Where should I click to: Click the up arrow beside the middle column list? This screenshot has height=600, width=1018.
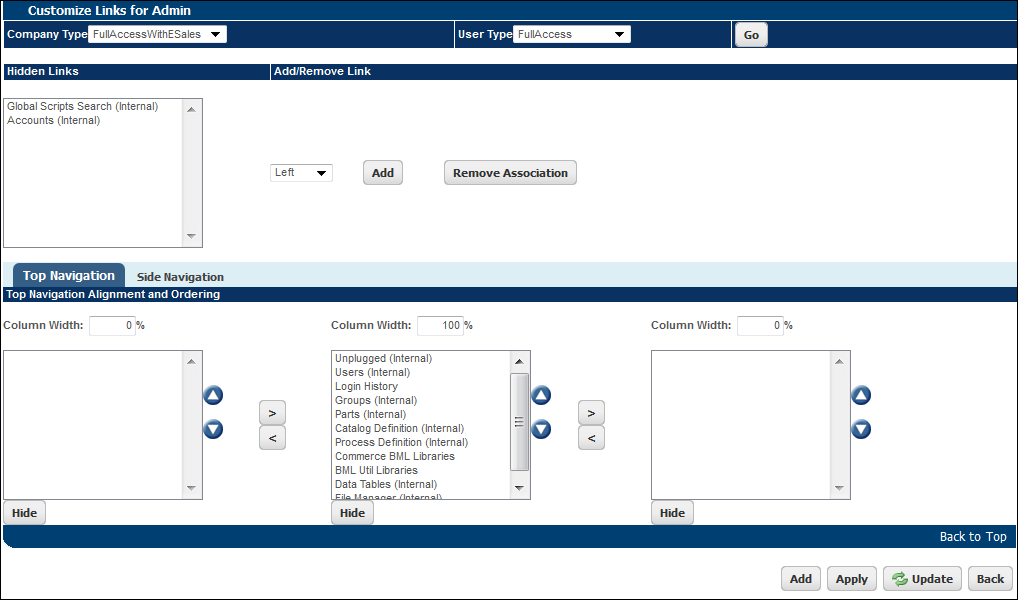(541, 395)
